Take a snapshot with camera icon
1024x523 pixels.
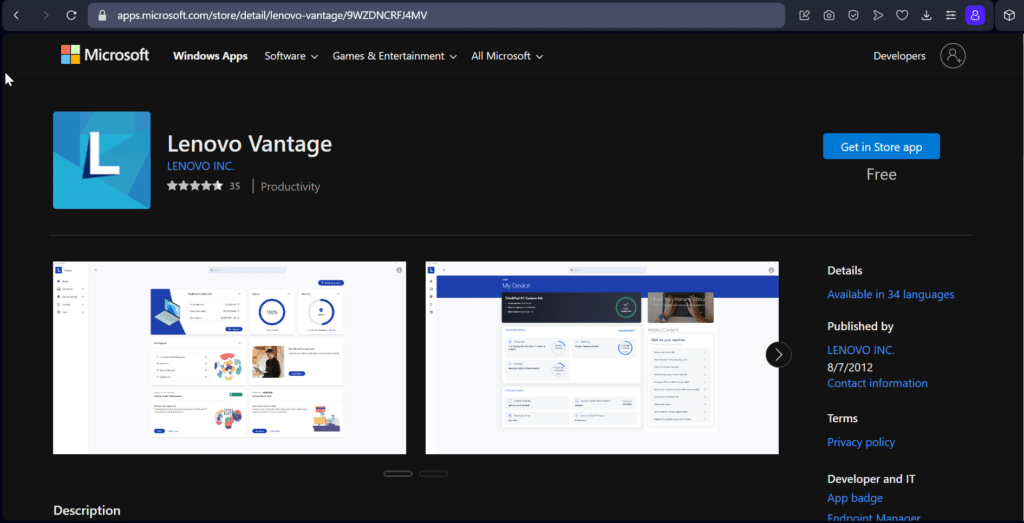(829, 15)
